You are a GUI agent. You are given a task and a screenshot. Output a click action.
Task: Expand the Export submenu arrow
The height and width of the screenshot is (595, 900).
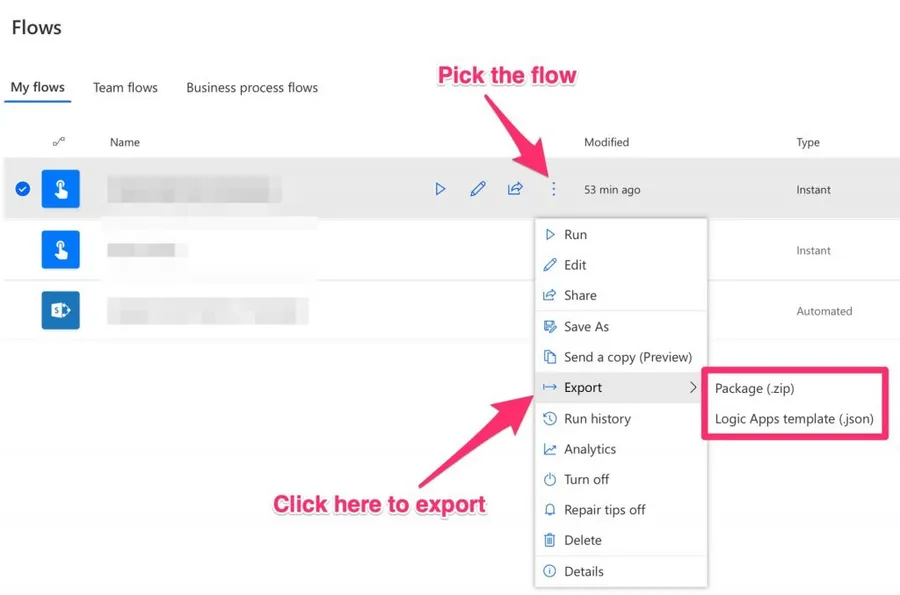pos(693,388)
